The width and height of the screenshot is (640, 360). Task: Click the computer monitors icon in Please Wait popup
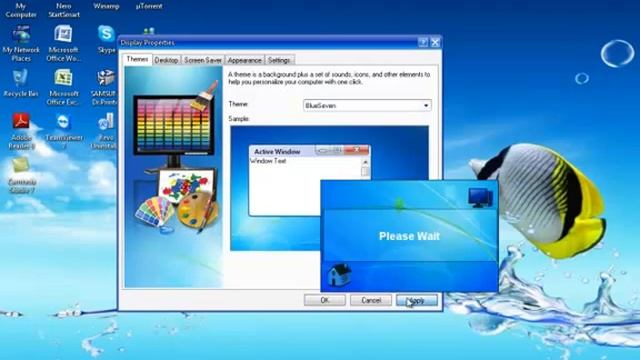pos(480,198)
